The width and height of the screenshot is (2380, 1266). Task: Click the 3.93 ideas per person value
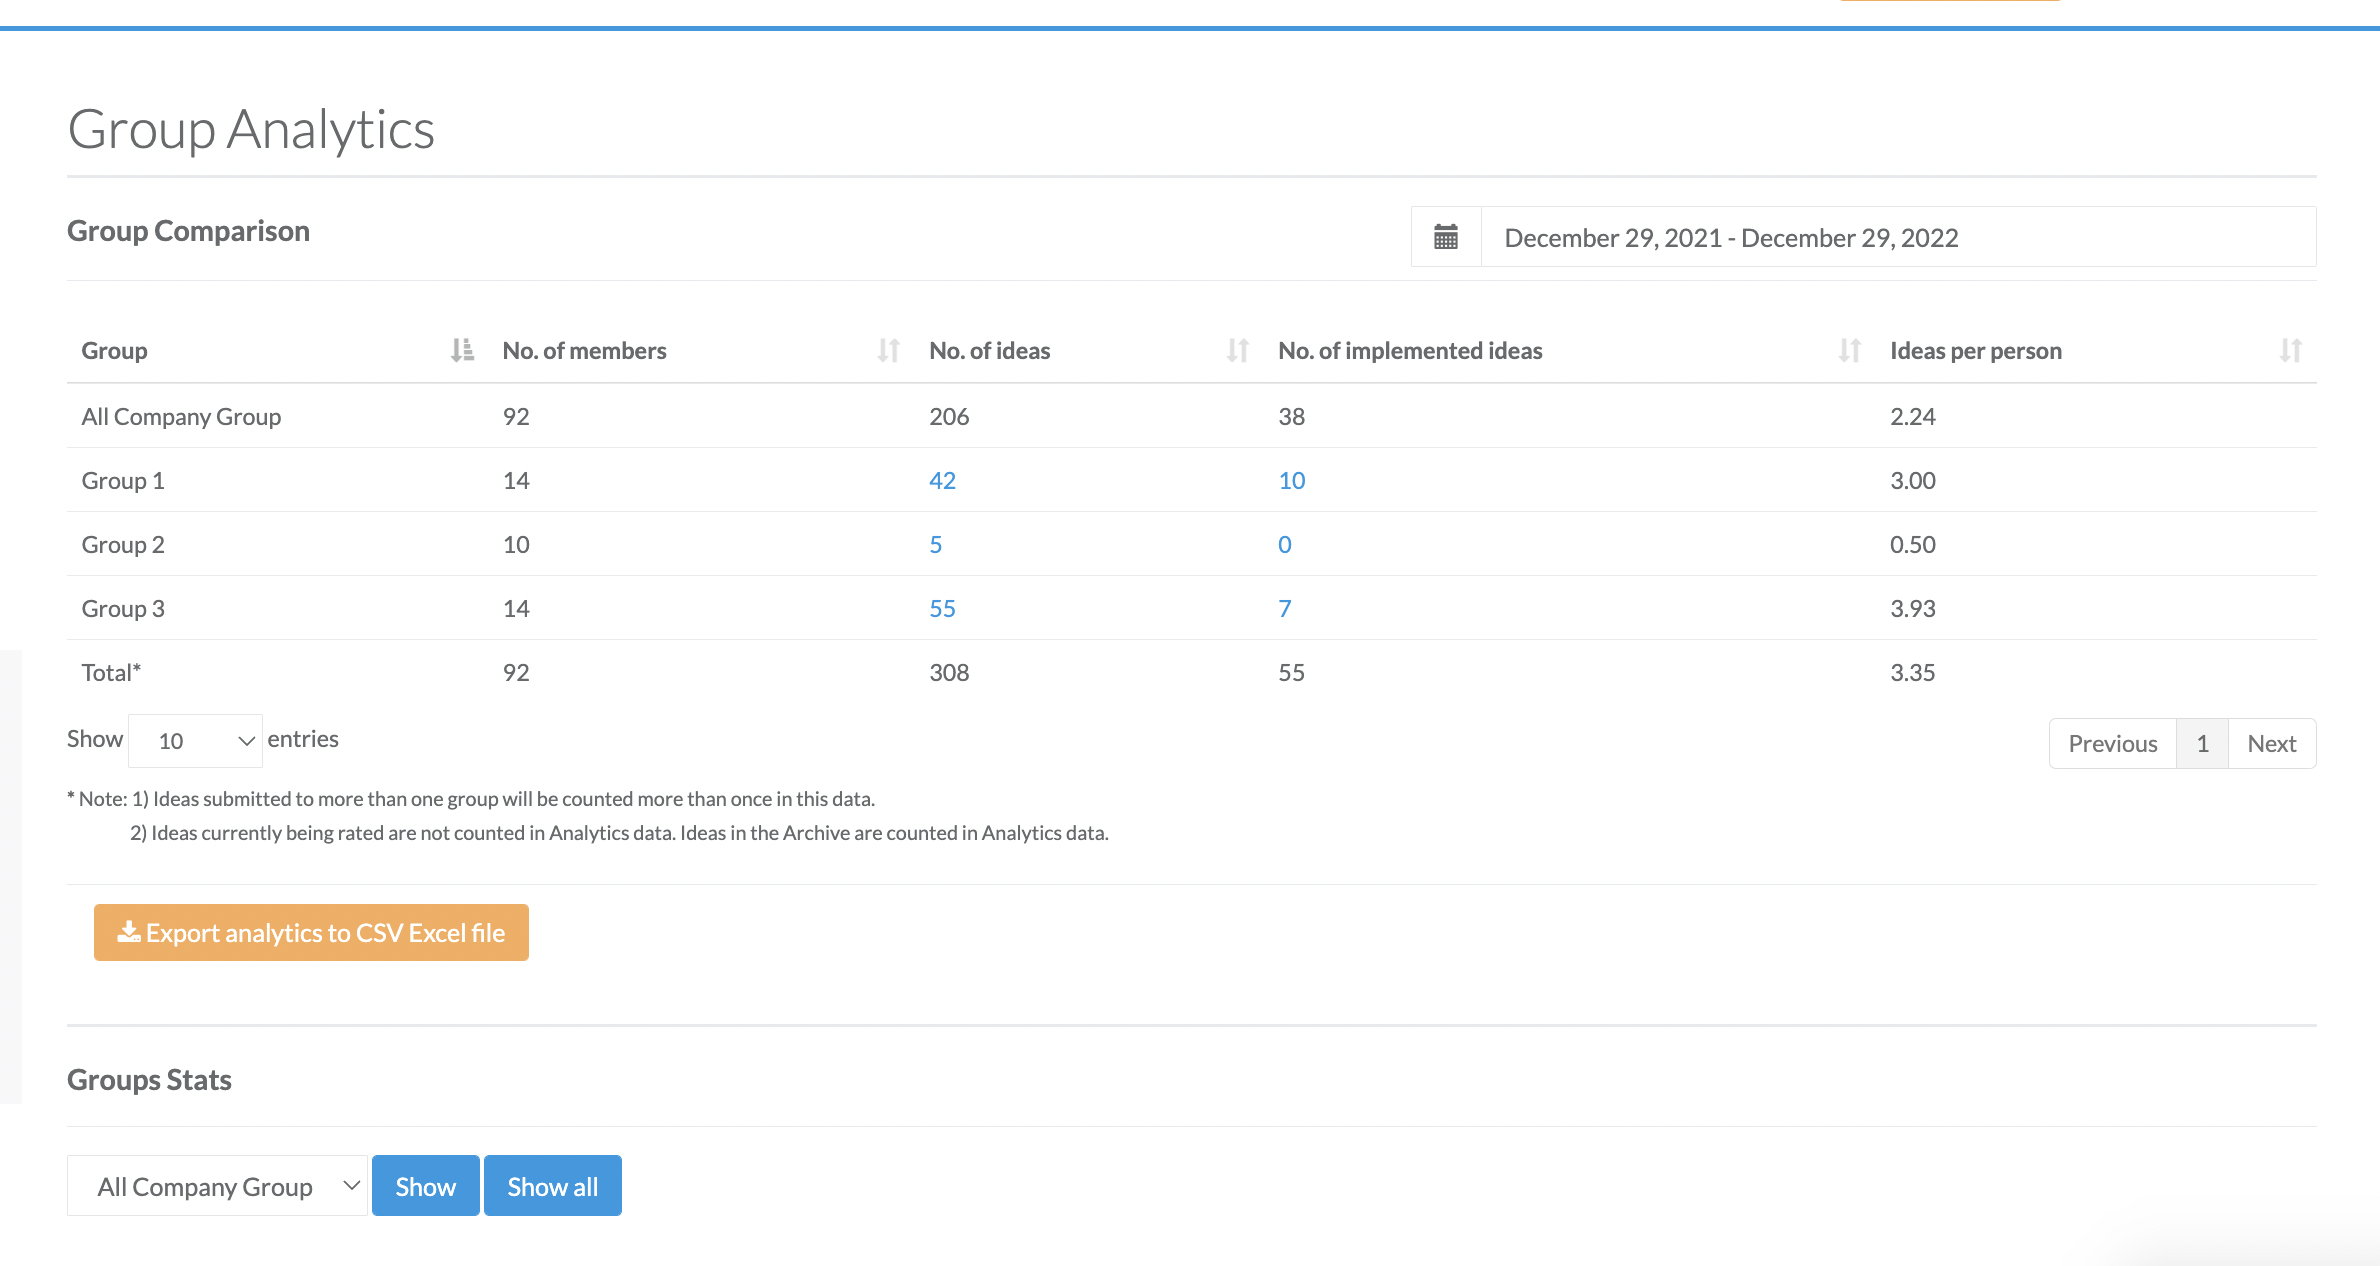pyautogui.click(x=1913, y=608)
